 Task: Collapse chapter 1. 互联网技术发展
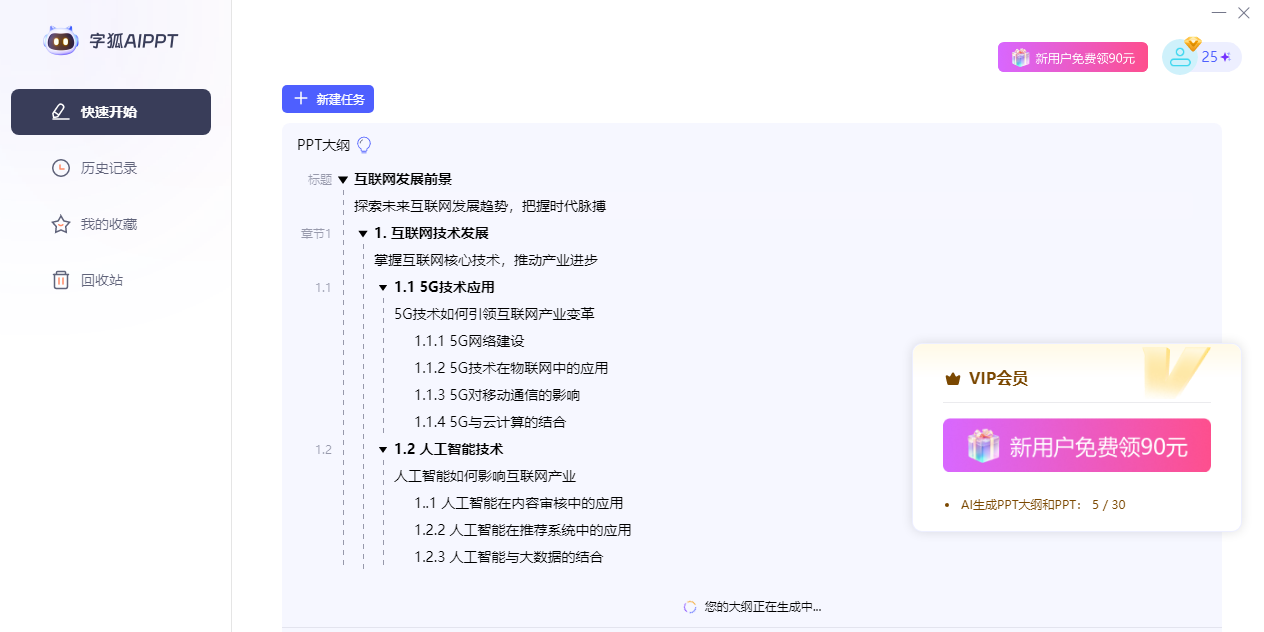click(363, 234)
